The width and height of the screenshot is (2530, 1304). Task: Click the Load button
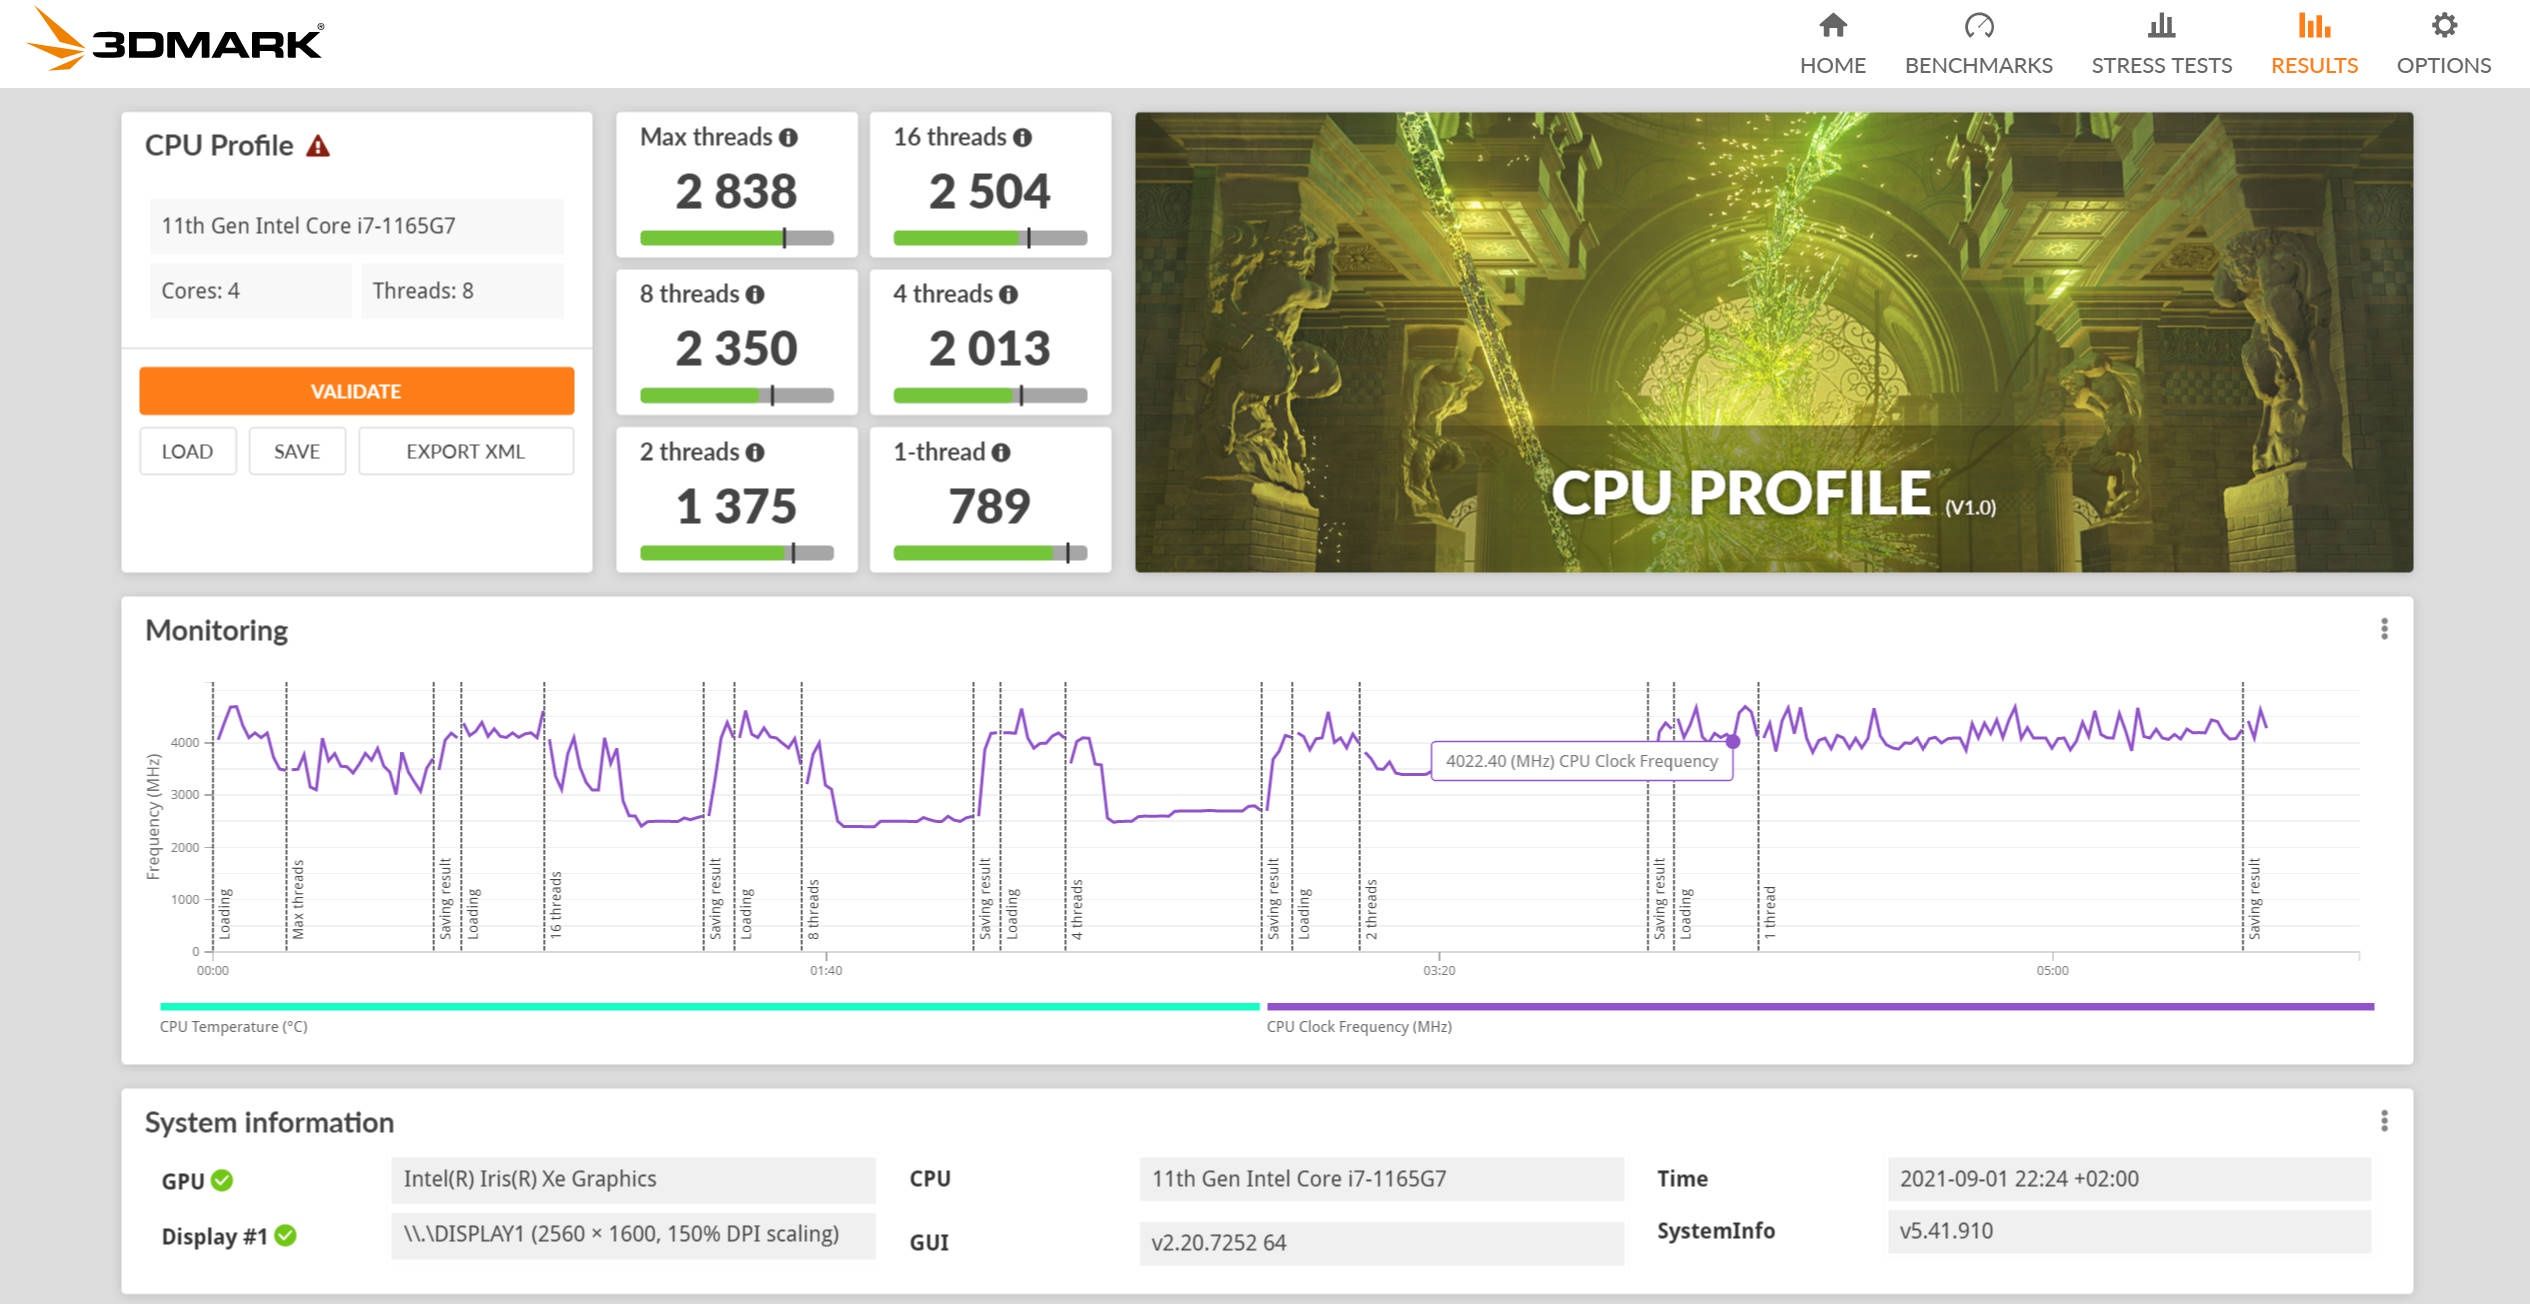(187, 451)
